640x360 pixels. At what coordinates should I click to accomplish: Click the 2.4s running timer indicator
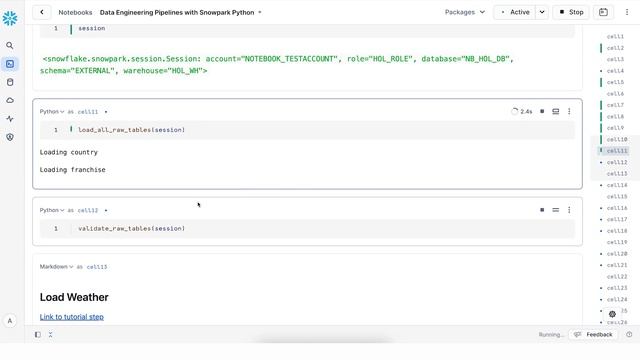522,111
